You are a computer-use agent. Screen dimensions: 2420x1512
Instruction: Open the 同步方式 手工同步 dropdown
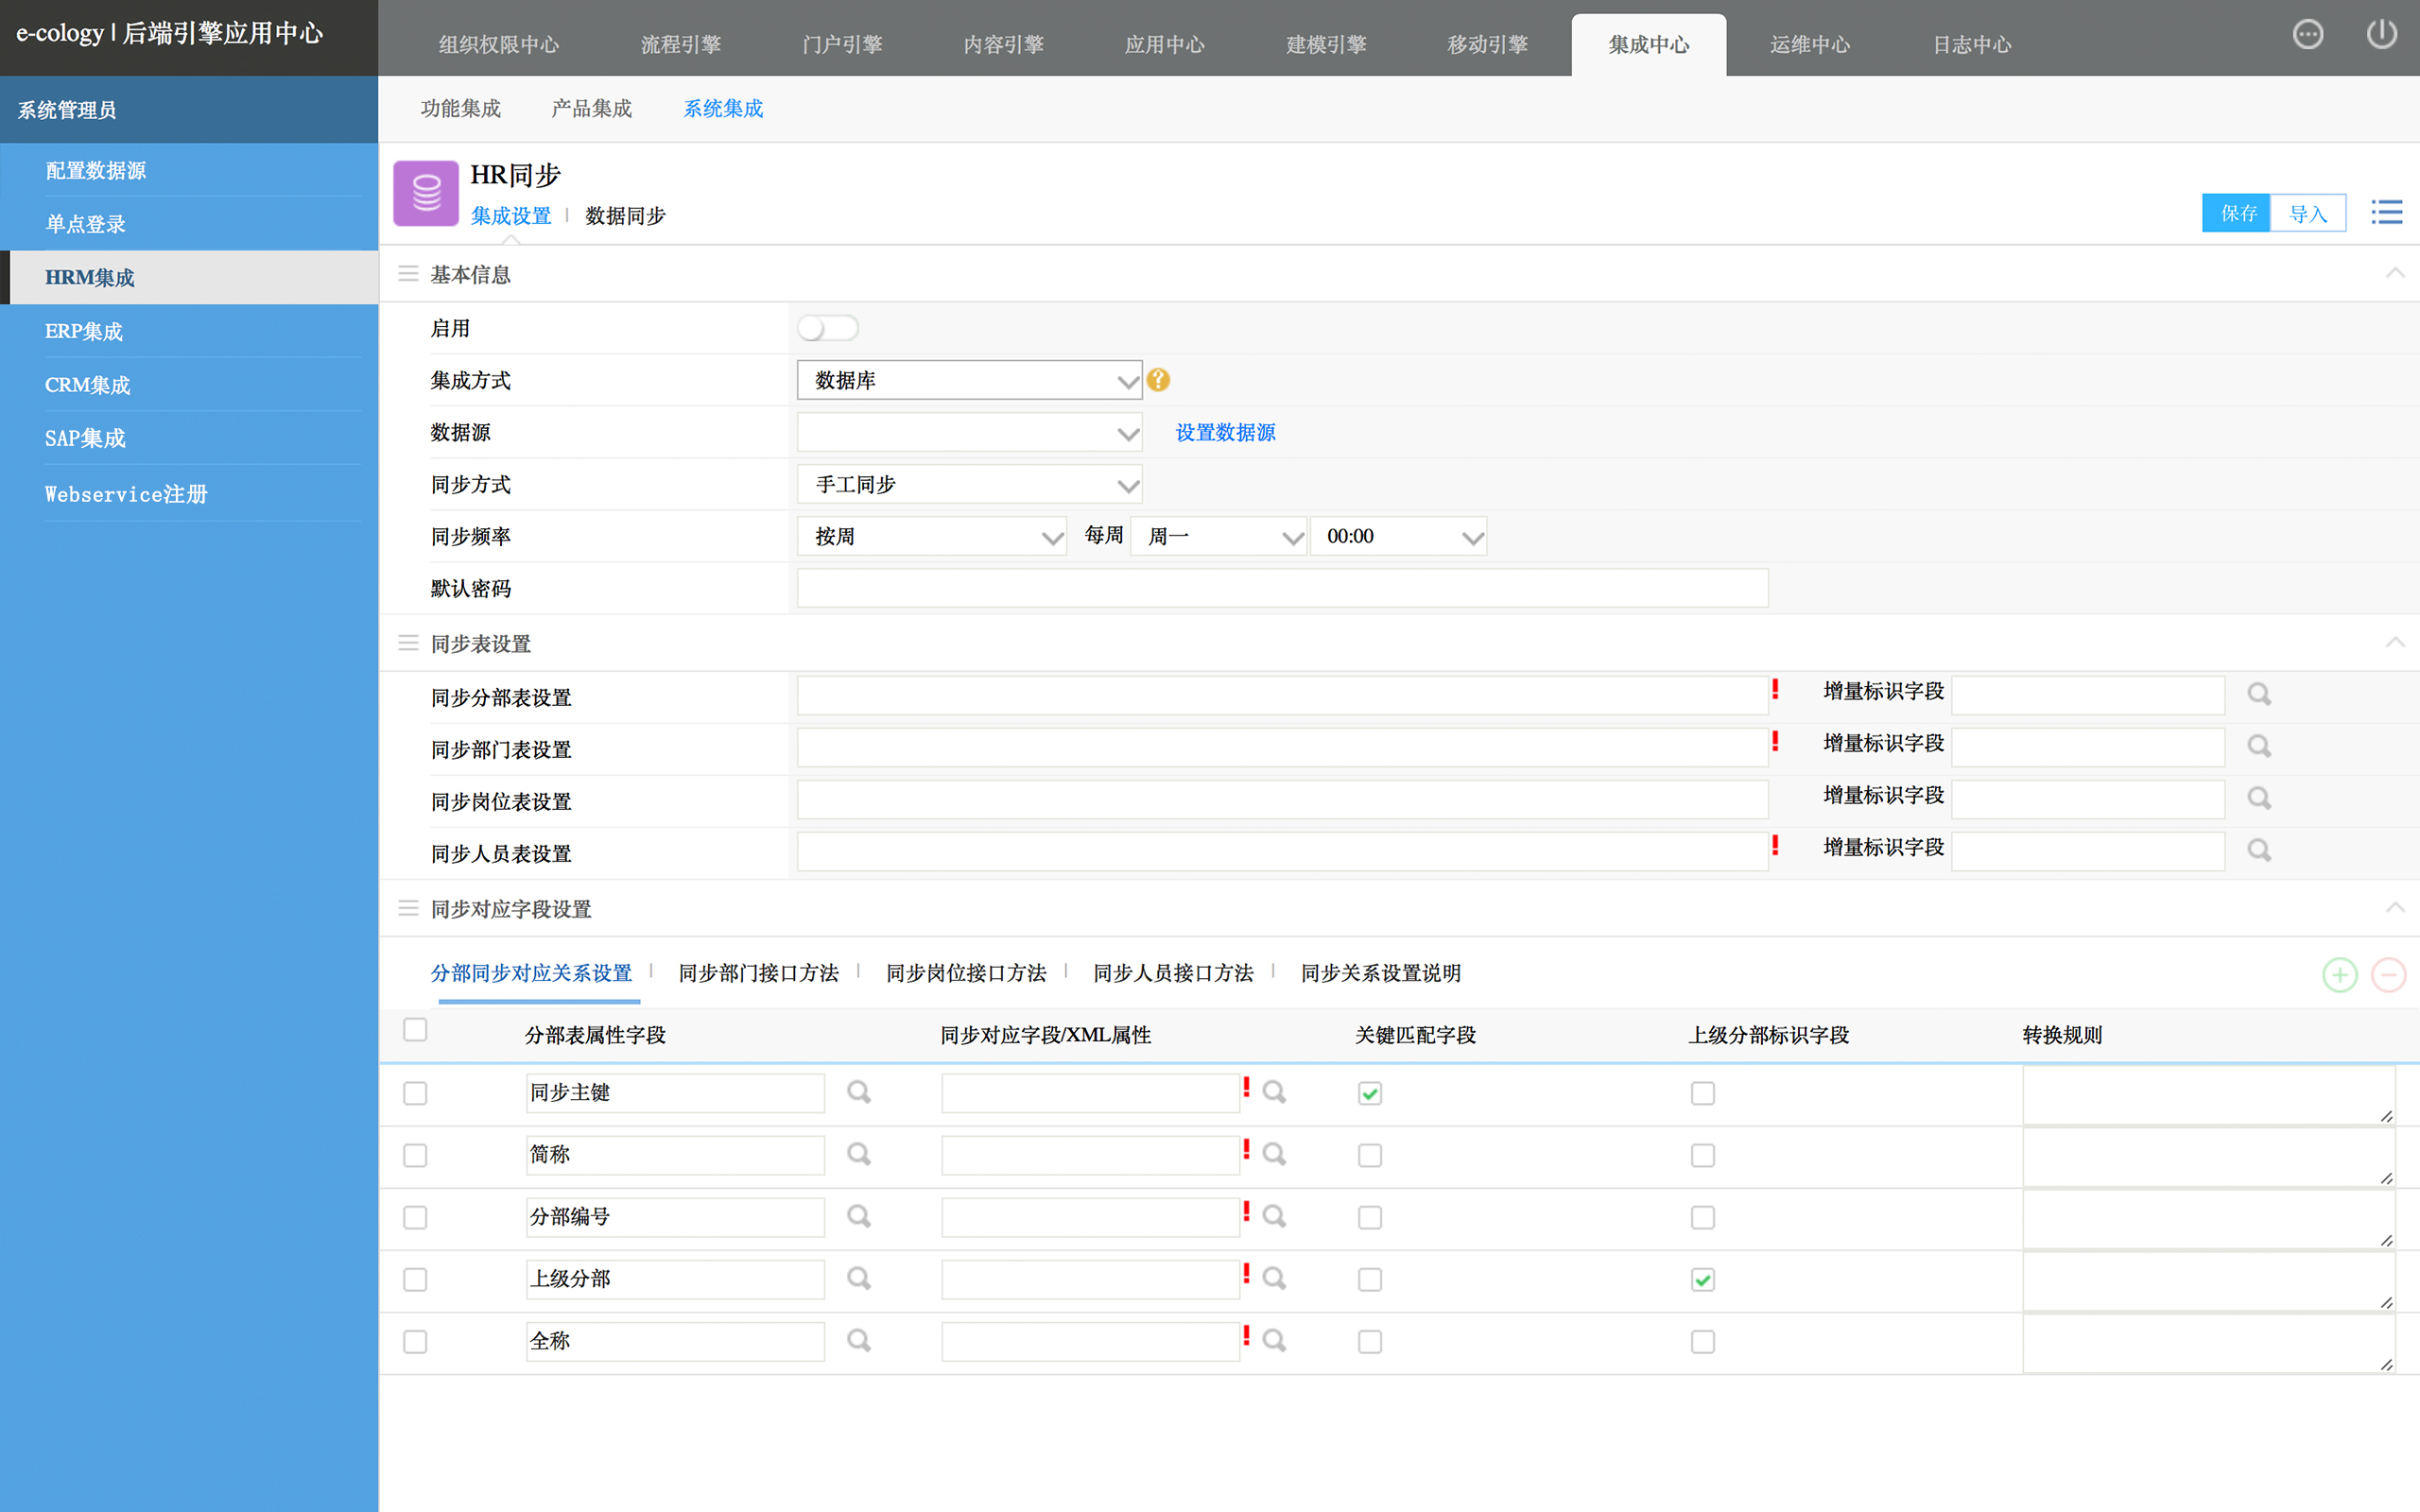[968, 485]
